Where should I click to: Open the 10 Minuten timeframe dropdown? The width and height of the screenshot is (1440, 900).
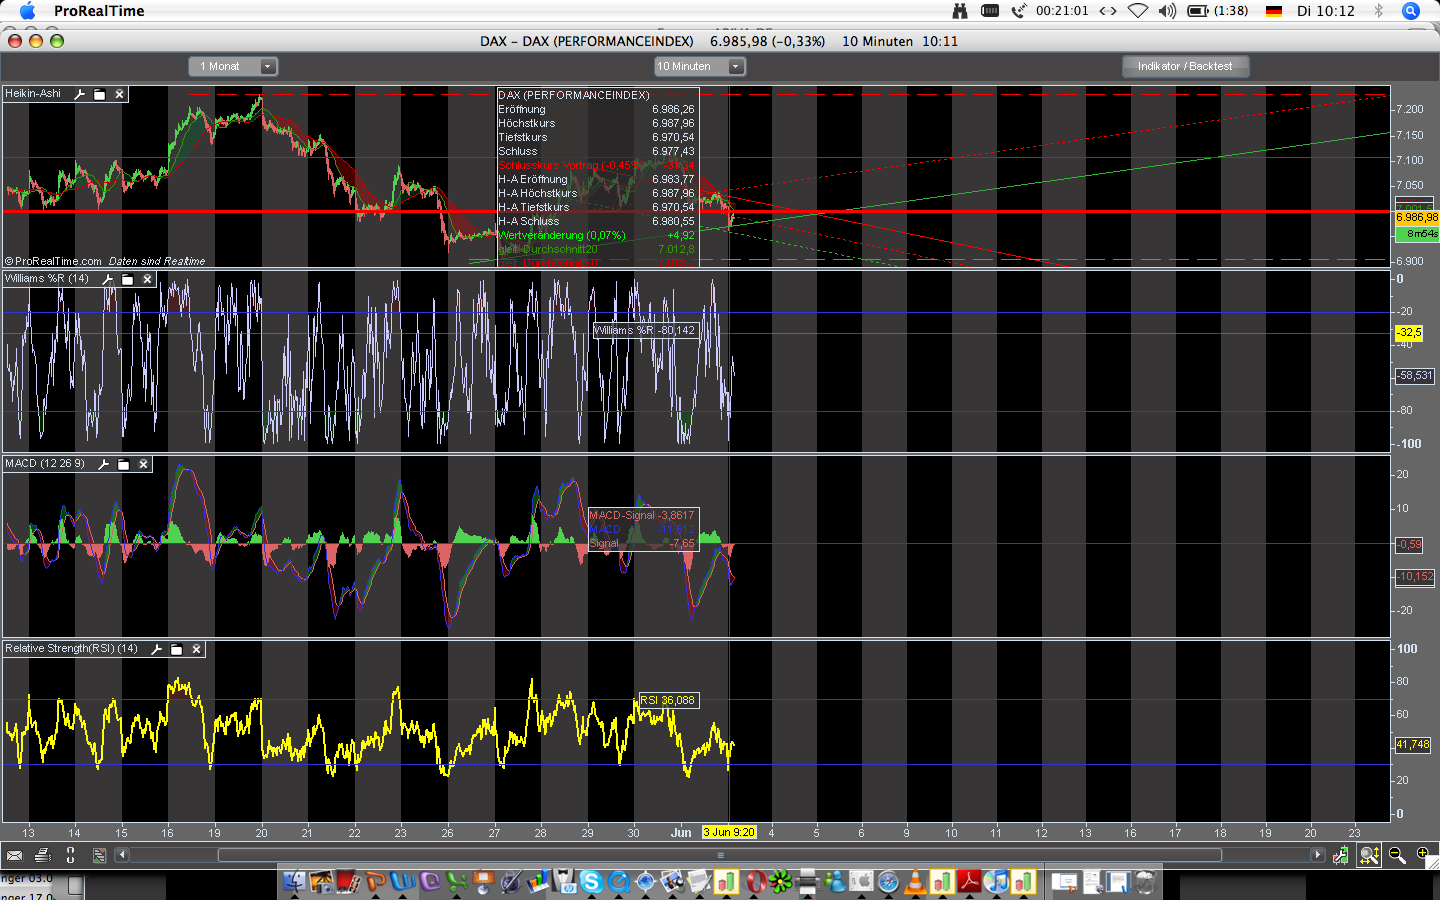pyautogui.click(x=735, y=67)
